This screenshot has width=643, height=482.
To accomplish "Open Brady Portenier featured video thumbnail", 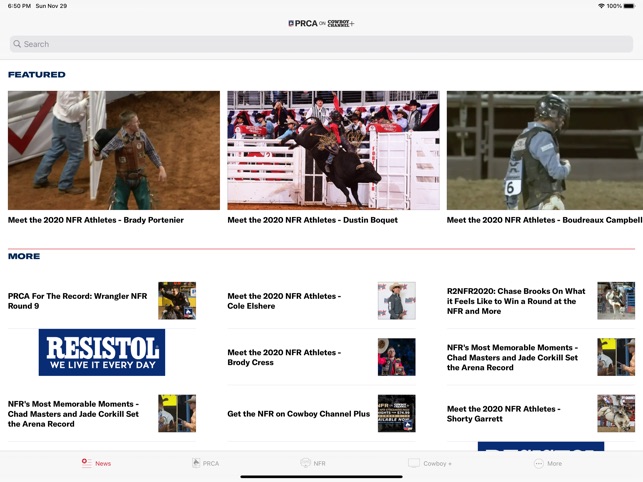I will pos(114,150).
